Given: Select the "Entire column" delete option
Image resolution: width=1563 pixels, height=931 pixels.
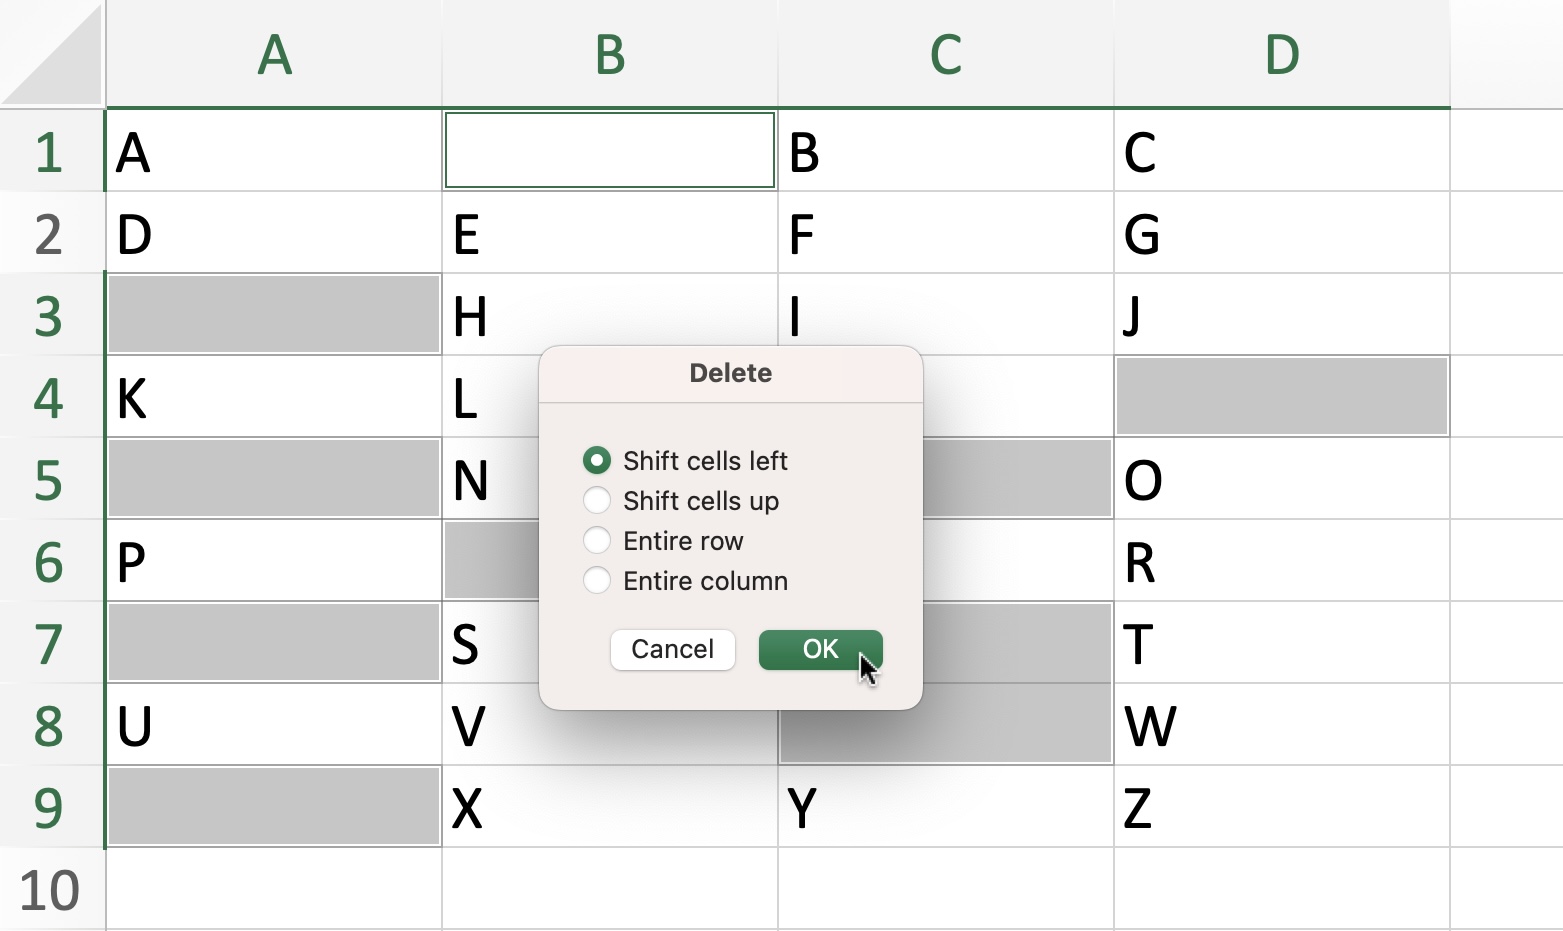Looking at the screenshot, I should pyautogui.click(x=597, y=580).
